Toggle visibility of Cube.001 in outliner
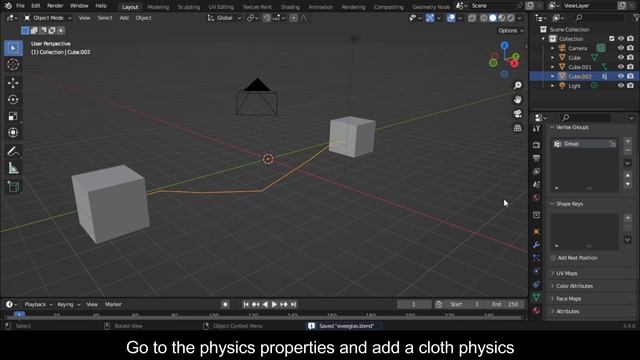 tap(621, 67)
